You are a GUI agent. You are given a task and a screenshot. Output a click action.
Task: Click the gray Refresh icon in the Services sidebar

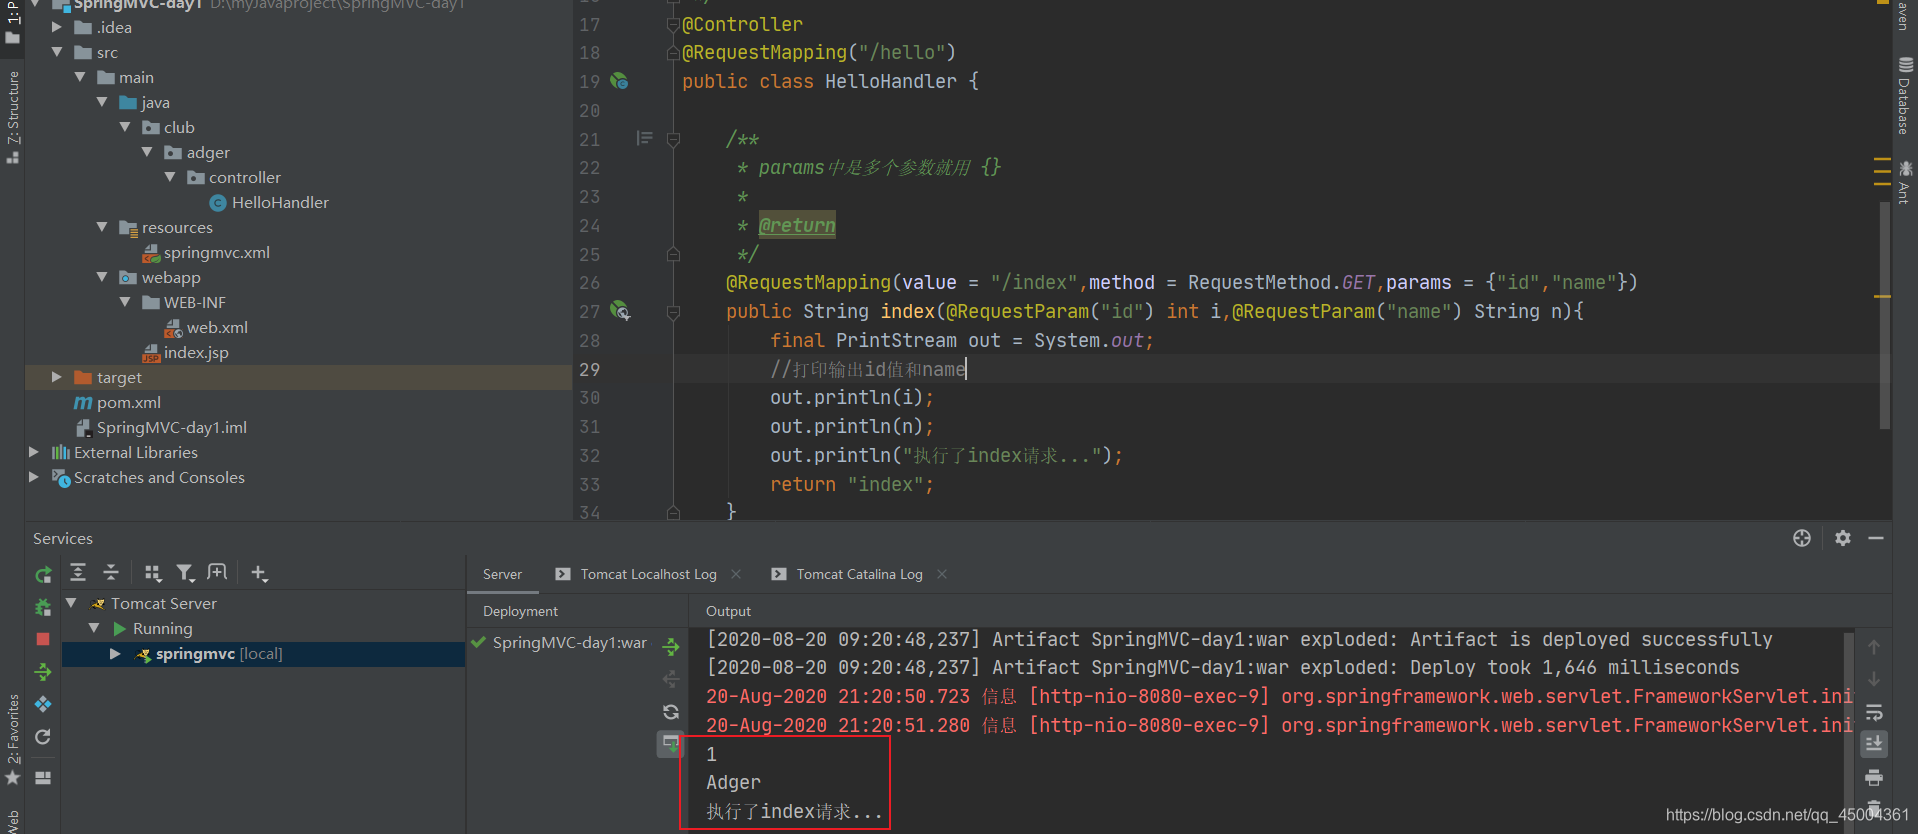point(43,737)
